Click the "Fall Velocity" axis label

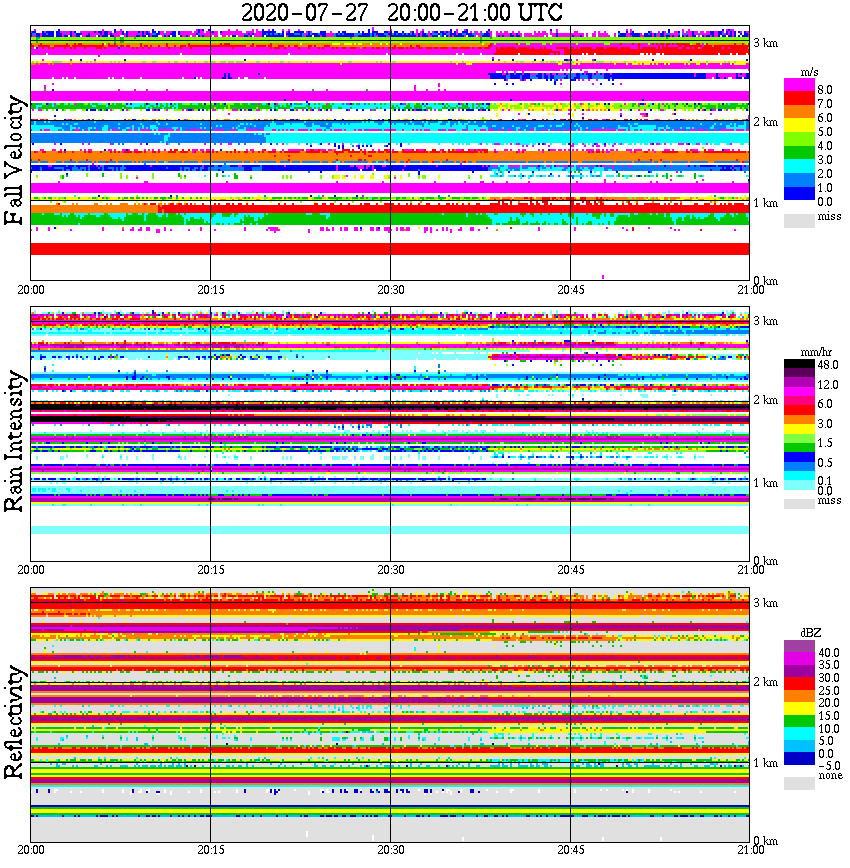pos(14,160)
